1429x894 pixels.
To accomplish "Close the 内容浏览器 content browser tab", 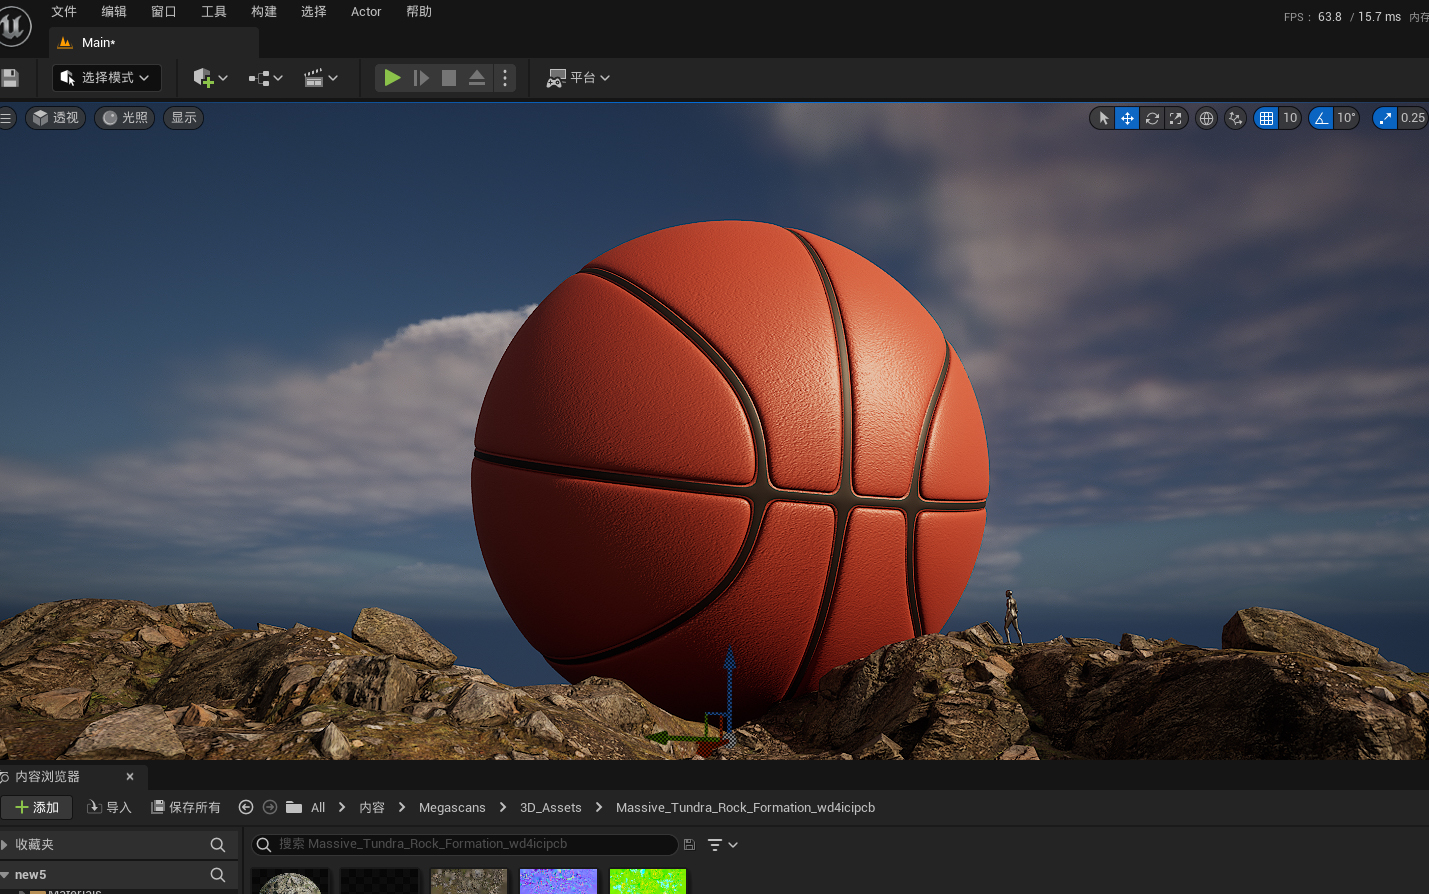I will [x=130, y=777].
